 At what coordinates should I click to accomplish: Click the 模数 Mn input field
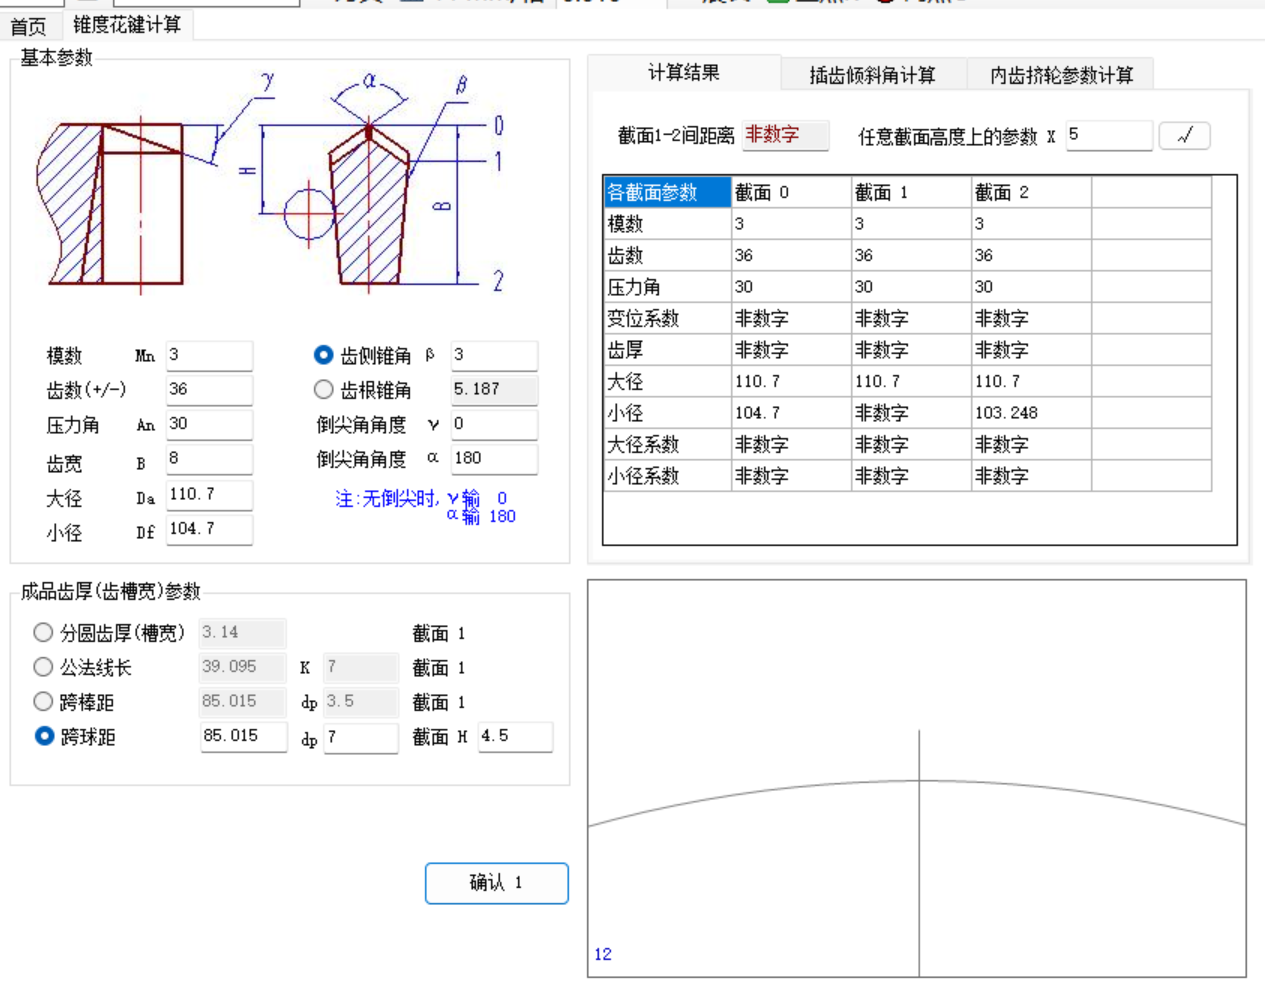pos(209,354)
